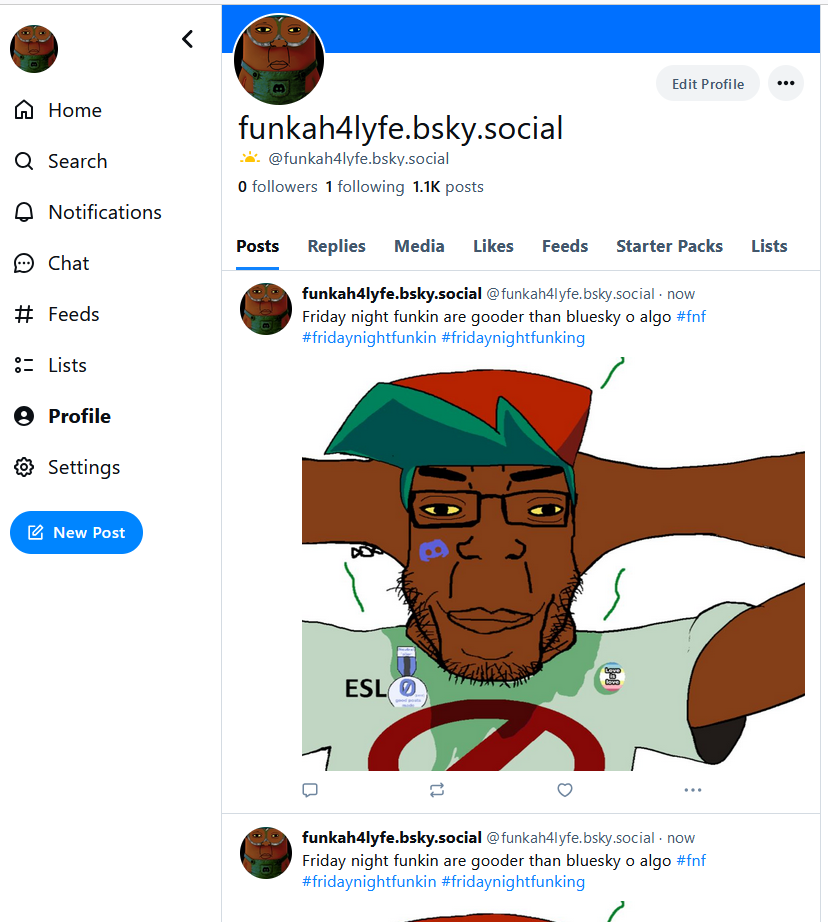Go to Feeds hashtag icon

coord(24,314)
